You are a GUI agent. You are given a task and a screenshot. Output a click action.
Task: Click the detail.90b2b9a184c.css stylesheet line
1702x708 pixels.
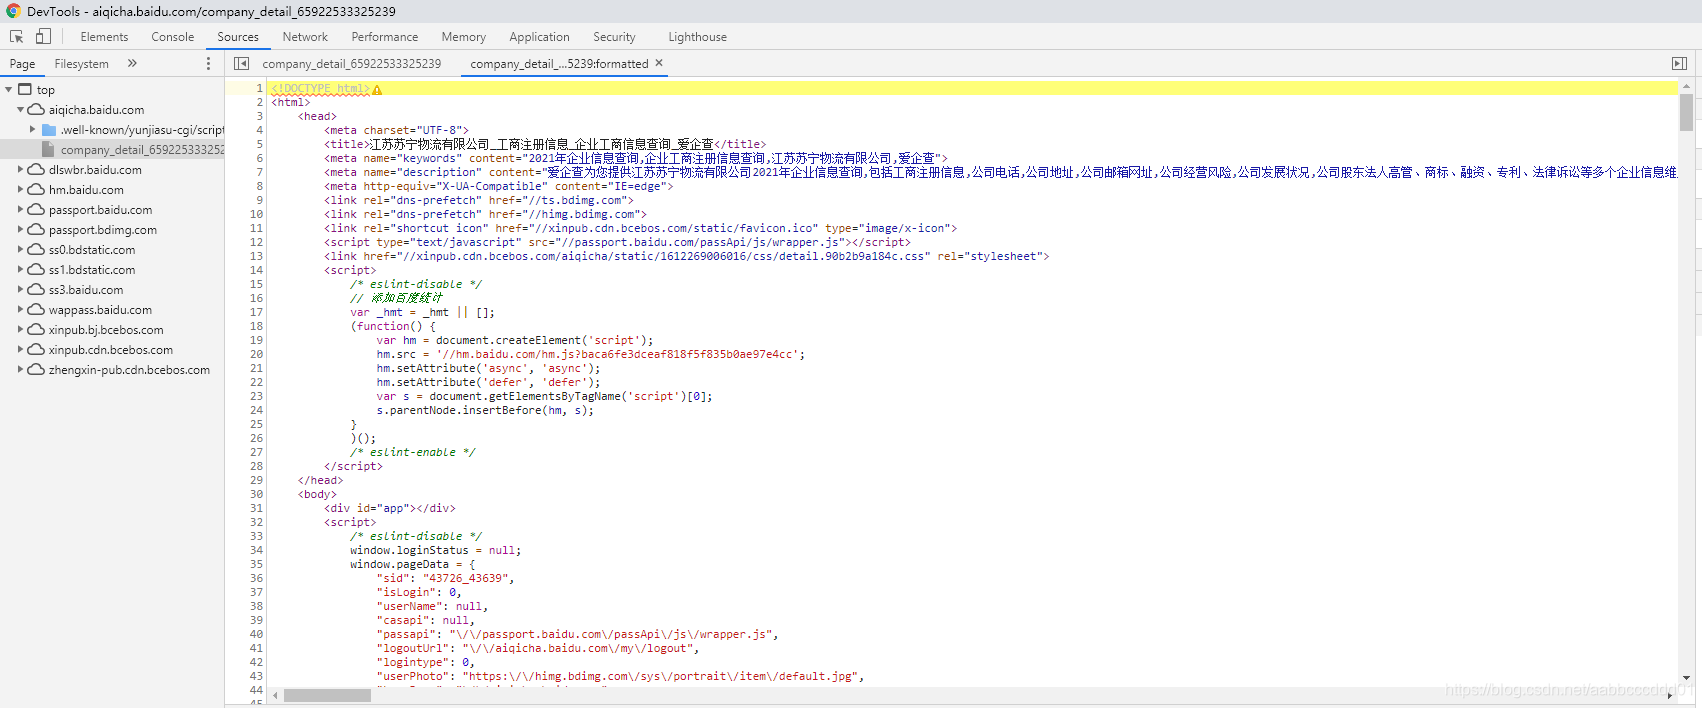click(x=686, y=256)
